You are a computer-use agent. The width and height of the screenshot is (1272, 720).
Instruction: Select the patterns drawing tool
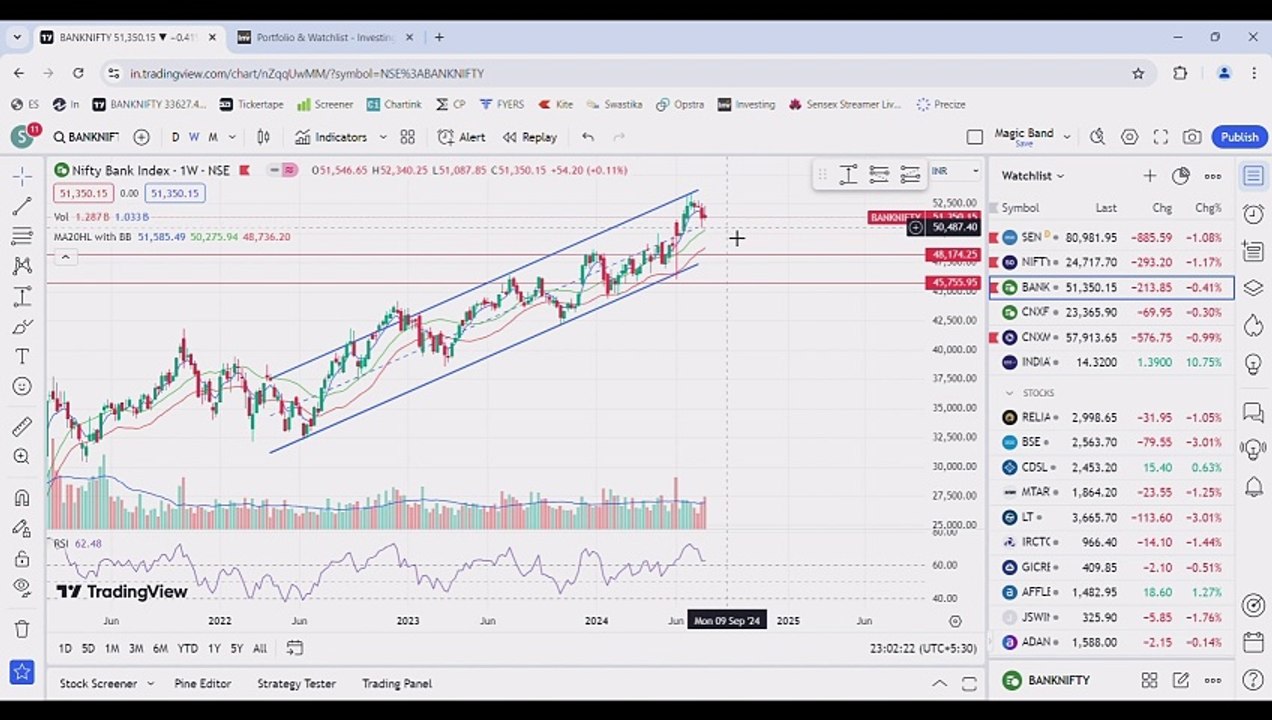(x=21, y=266)
